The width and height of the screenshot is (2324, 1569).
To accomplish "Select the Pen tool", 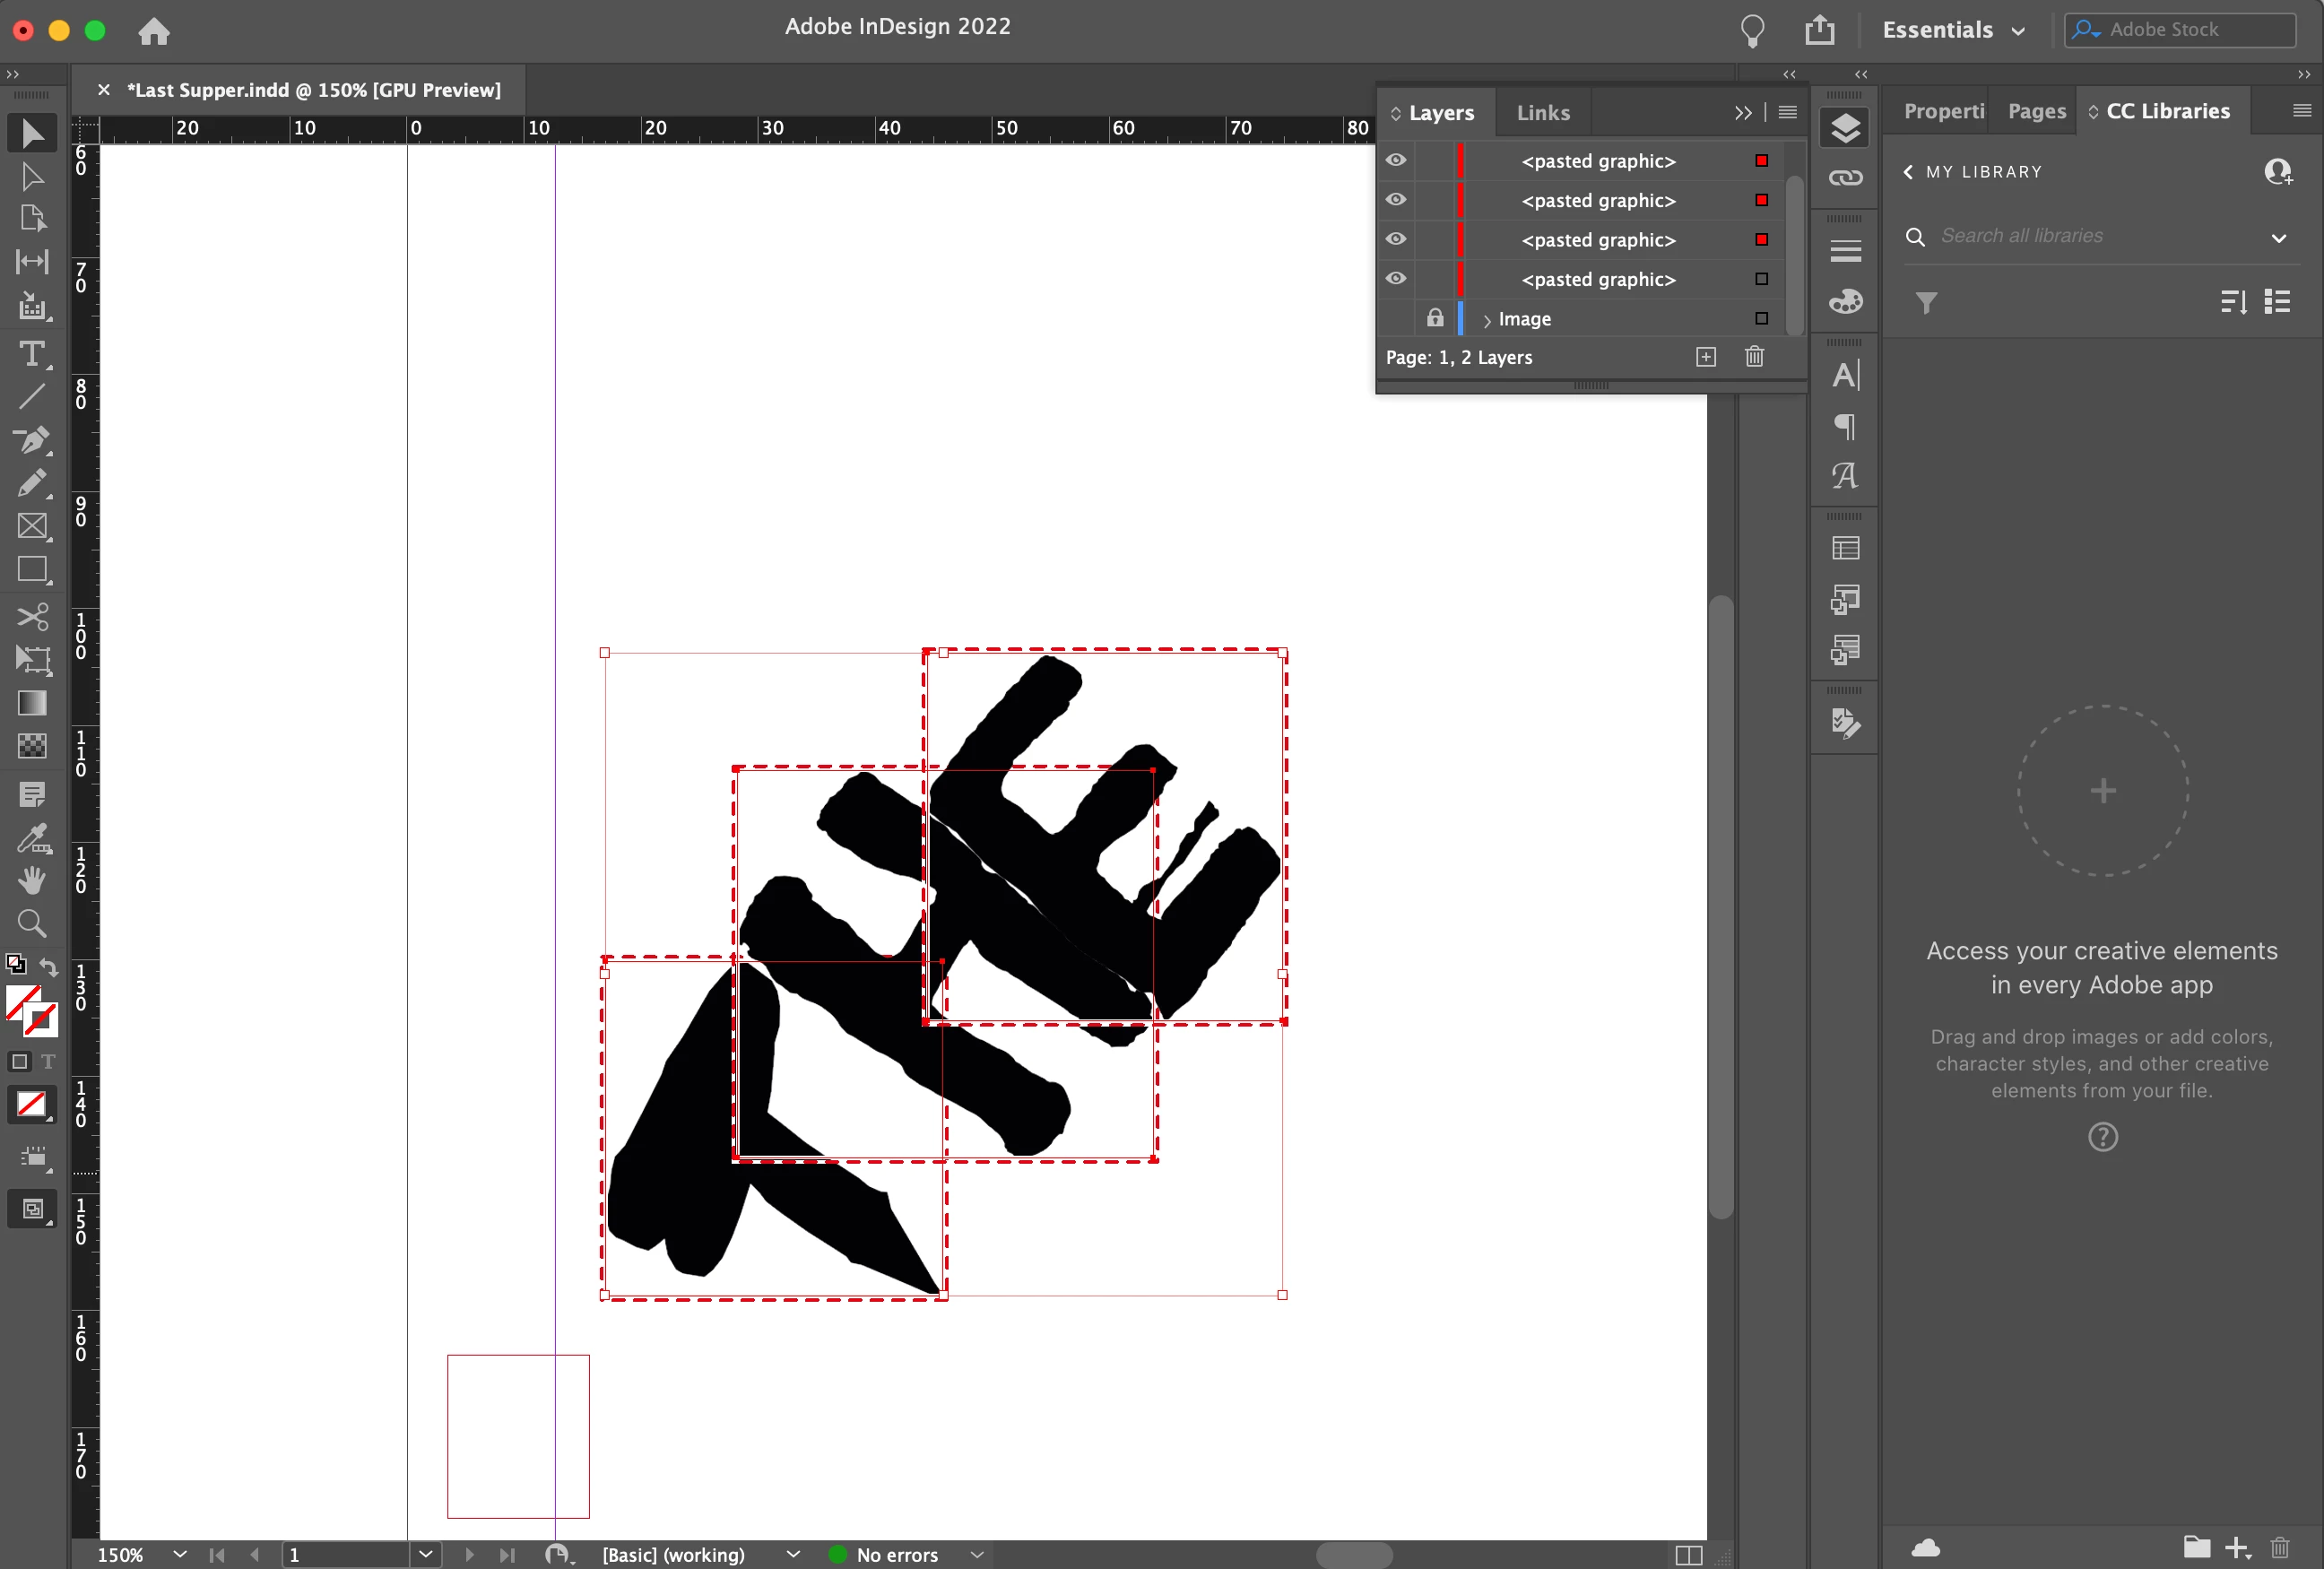I will (31, 439).
